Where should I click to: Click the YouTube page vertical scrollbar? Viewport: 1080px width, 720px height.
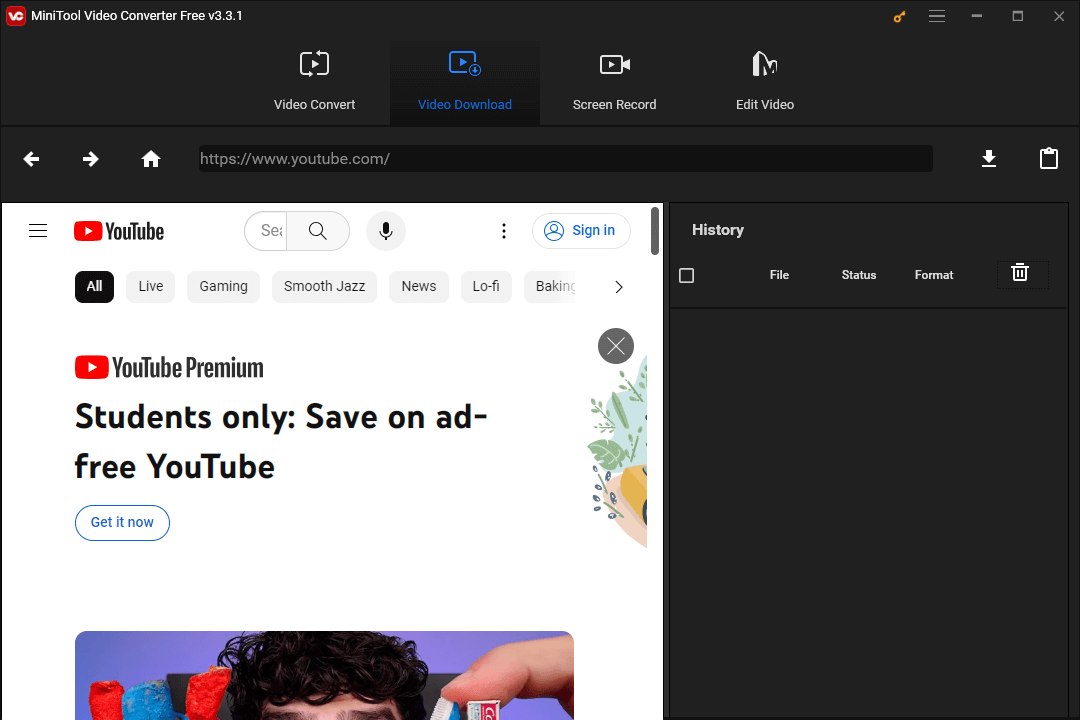pos(654,231)
